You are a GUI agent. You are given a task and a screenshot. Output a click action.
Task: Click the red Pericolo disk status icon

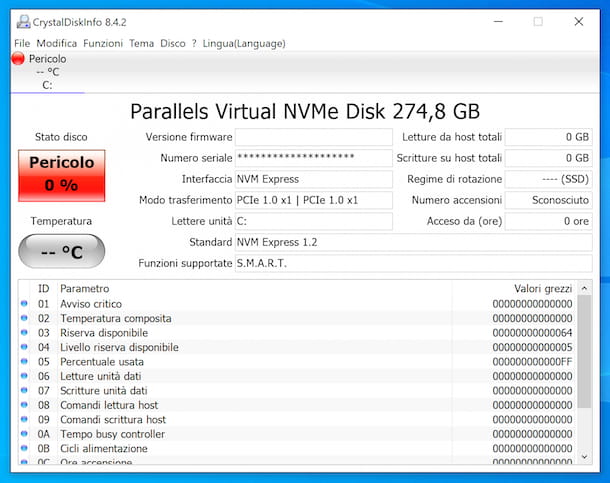[x=18, y=59]
